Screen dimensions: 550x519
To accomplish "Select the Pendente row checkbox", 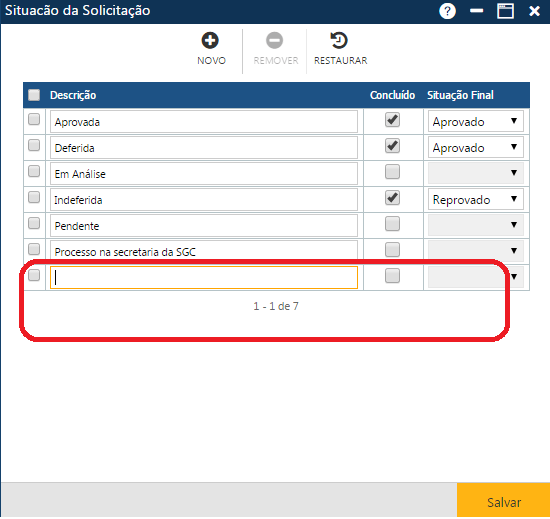I will tap(34, 223).
